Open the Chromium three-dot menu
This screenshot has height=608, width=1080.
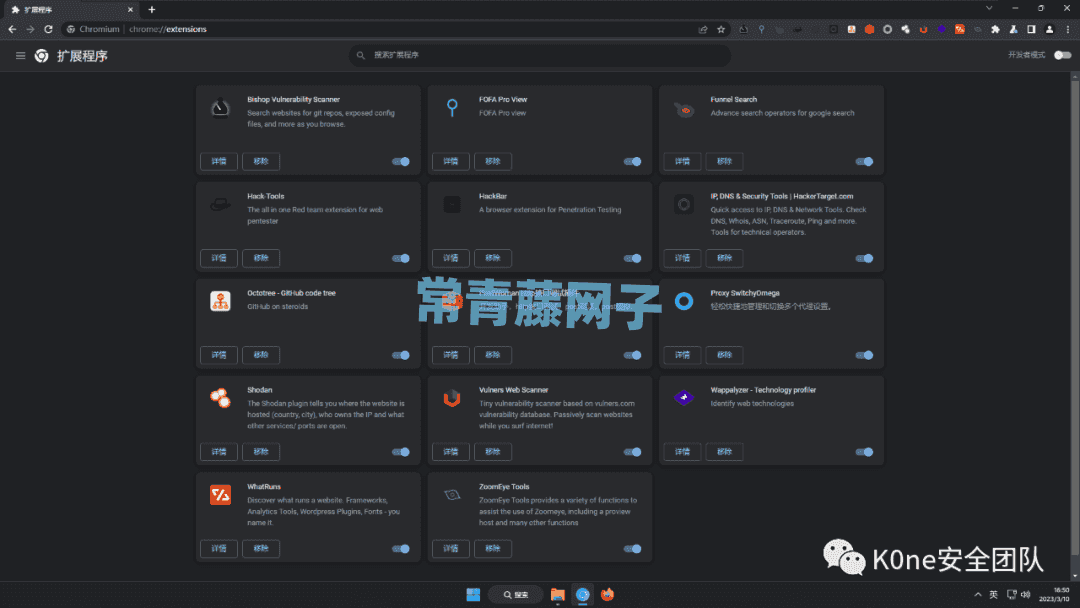click(1067, 29)
